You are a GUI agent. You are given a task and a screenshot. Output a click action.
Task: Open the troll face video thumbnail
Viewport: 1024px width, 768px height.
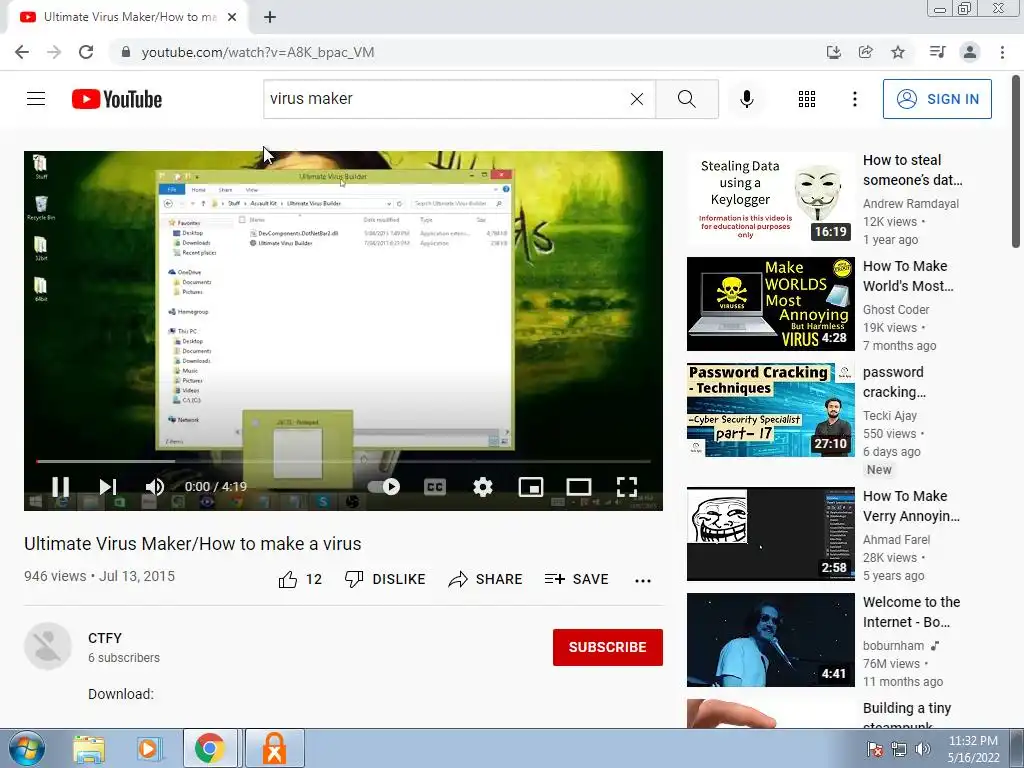tap(771, 534)
